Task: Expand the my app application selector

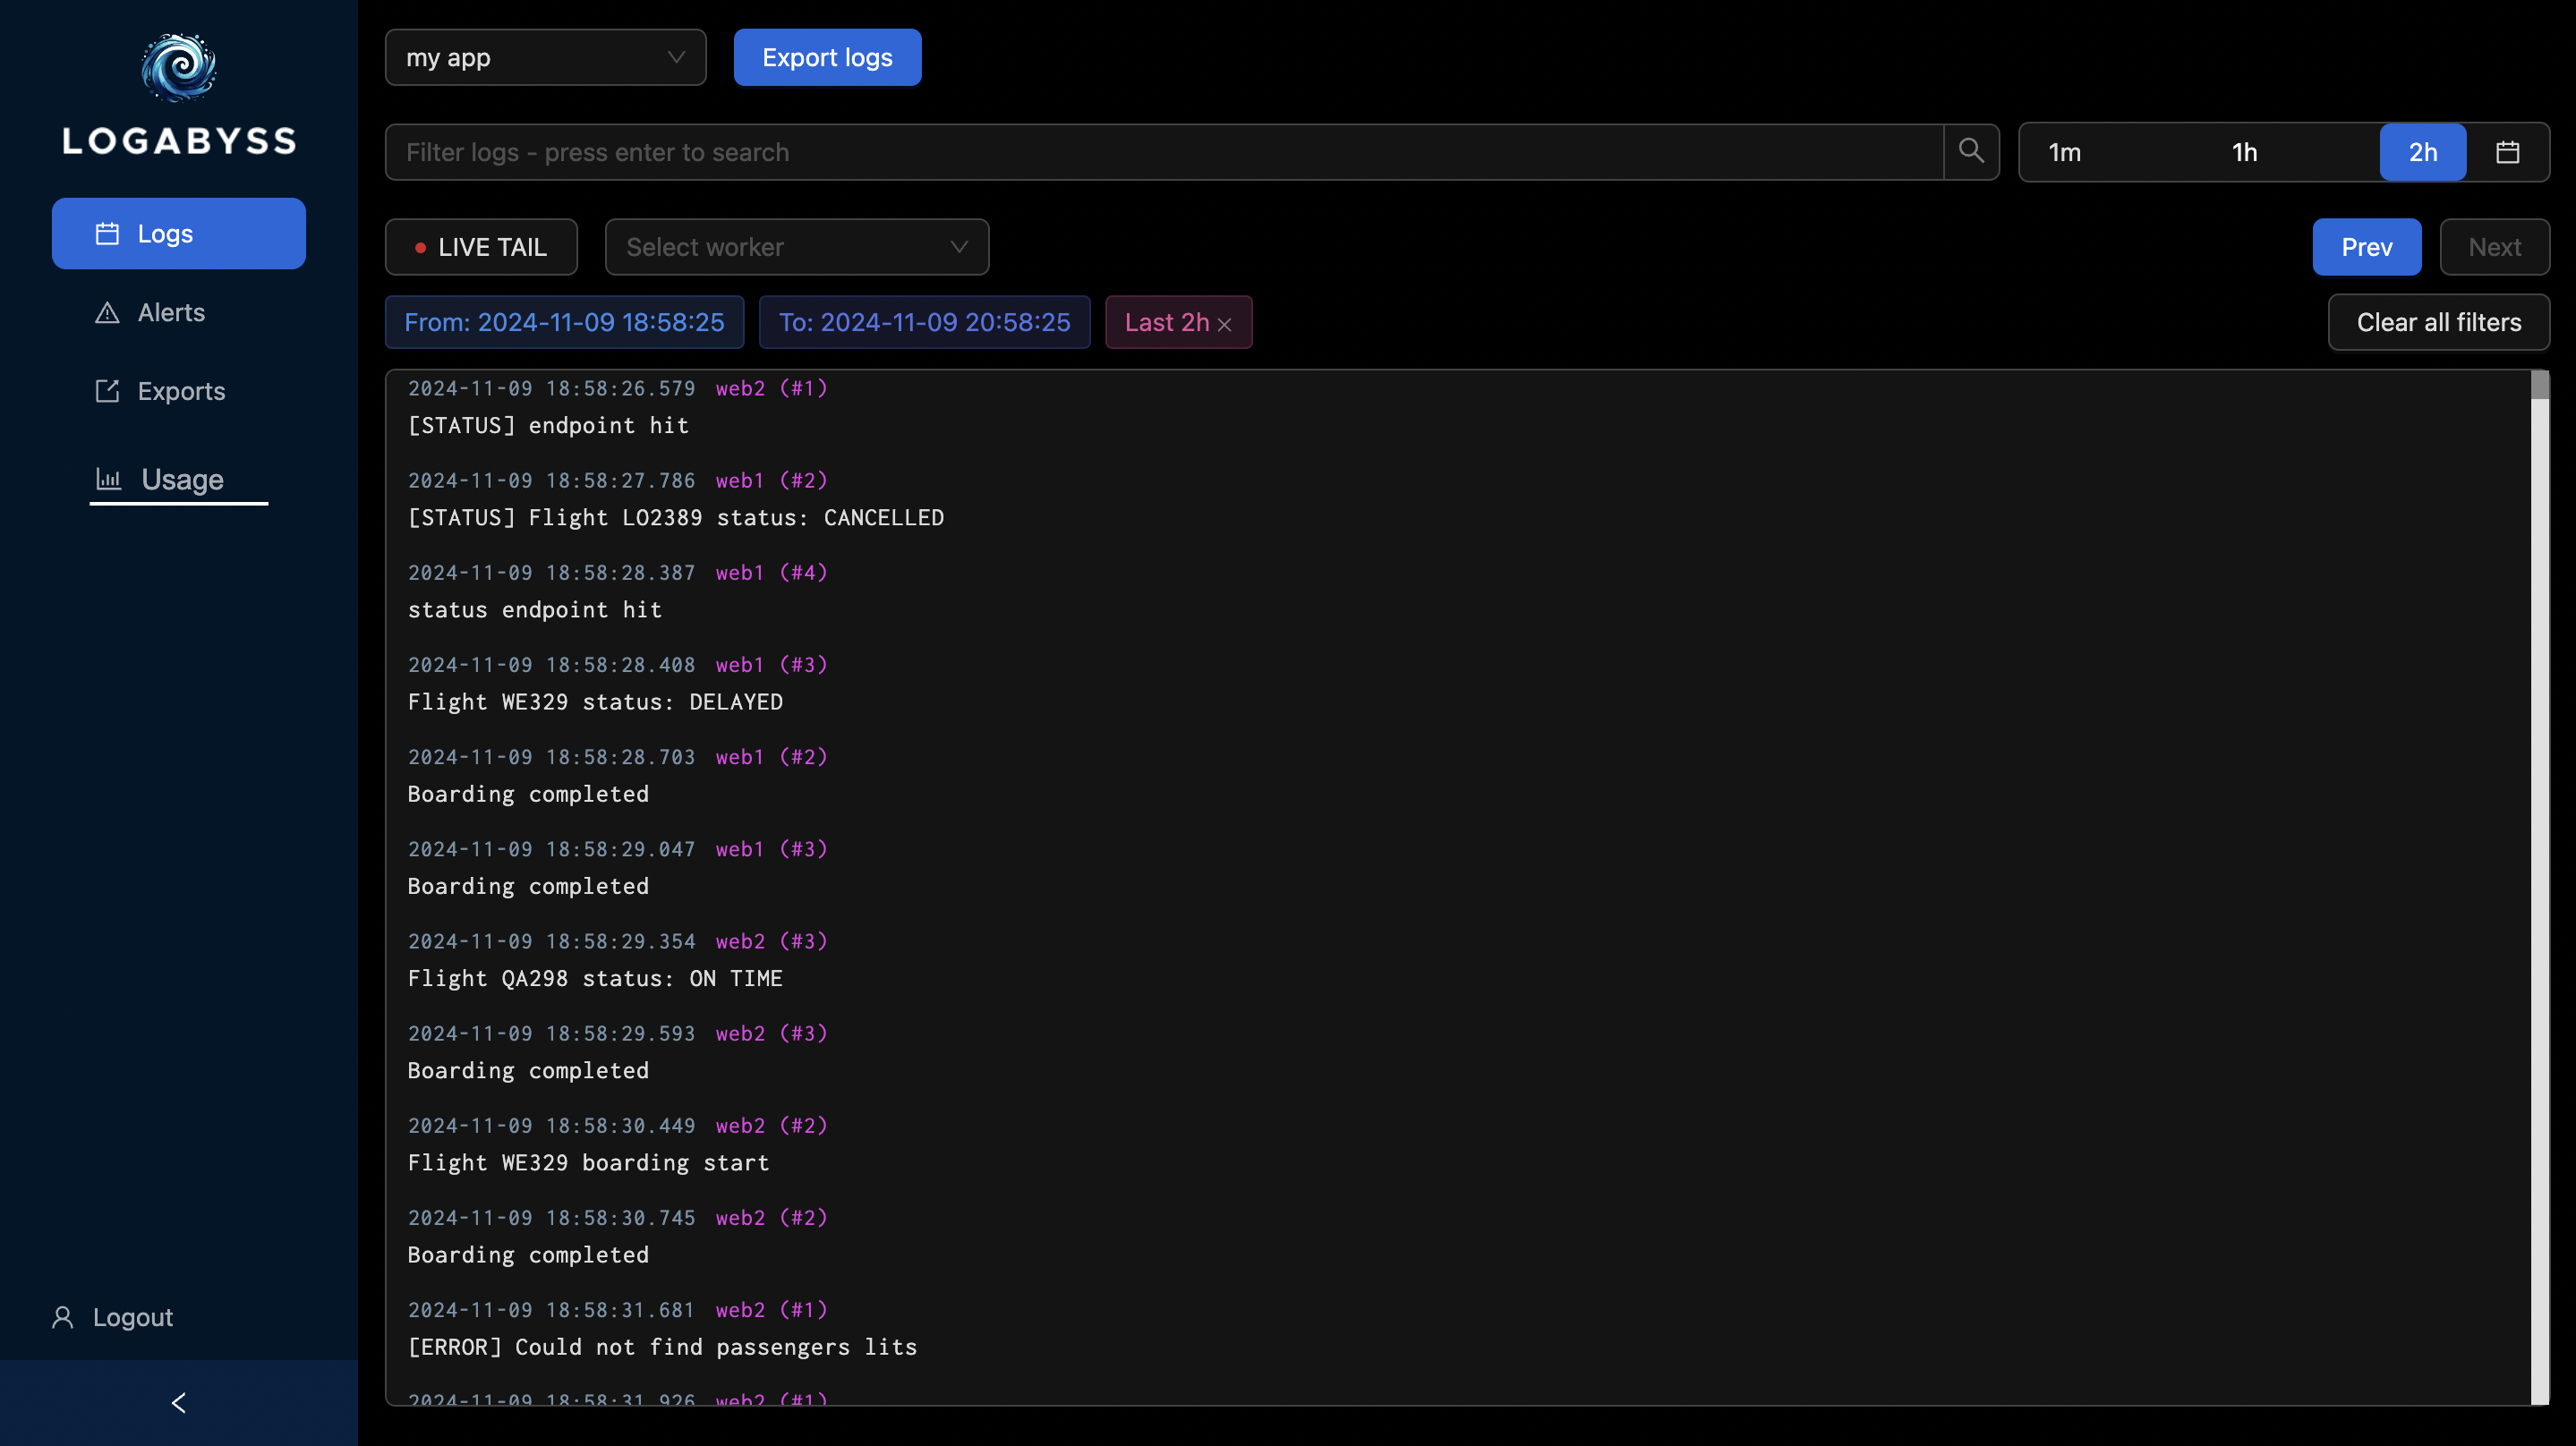Action: point(545,57)
